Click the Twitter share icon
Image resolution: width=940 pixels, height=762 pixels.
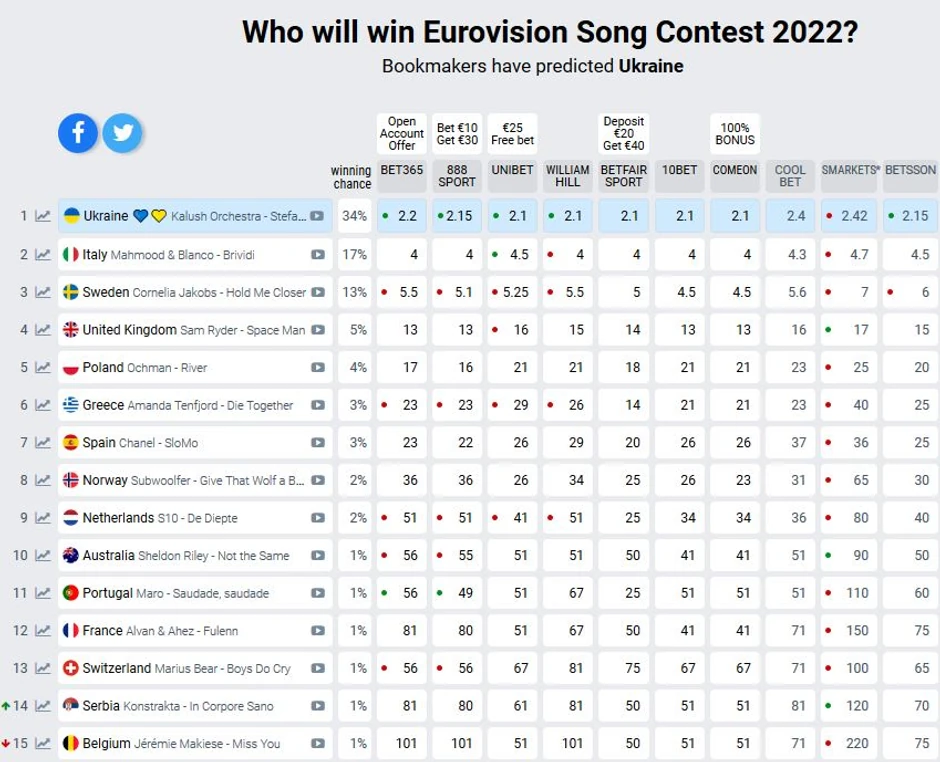click(x=122, y=133)
